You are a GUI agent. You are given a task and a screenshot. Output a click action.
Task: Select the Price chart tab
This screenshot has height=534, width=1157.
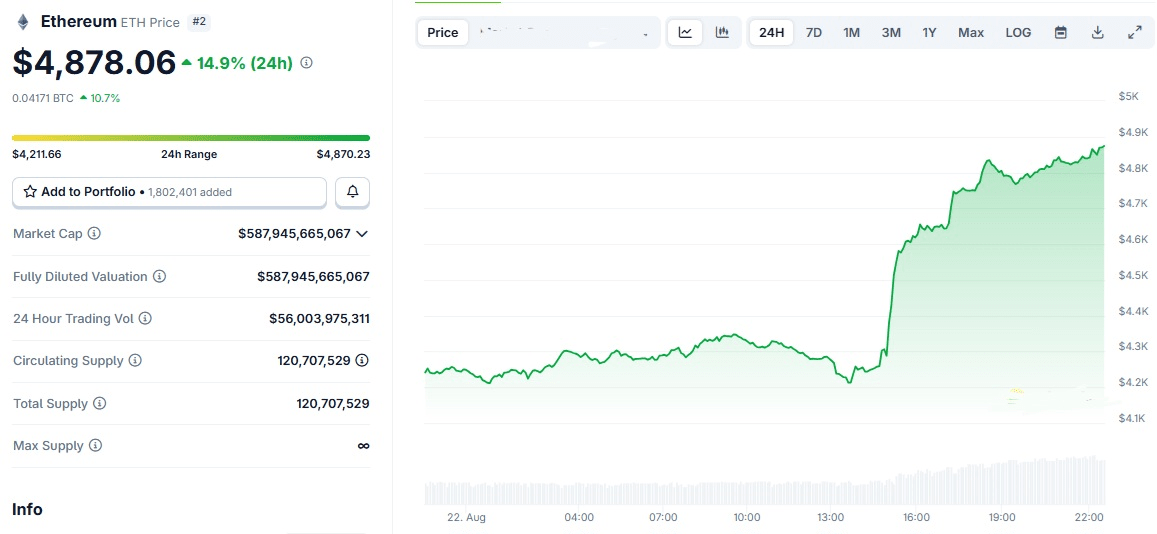[x=443, y=32]
